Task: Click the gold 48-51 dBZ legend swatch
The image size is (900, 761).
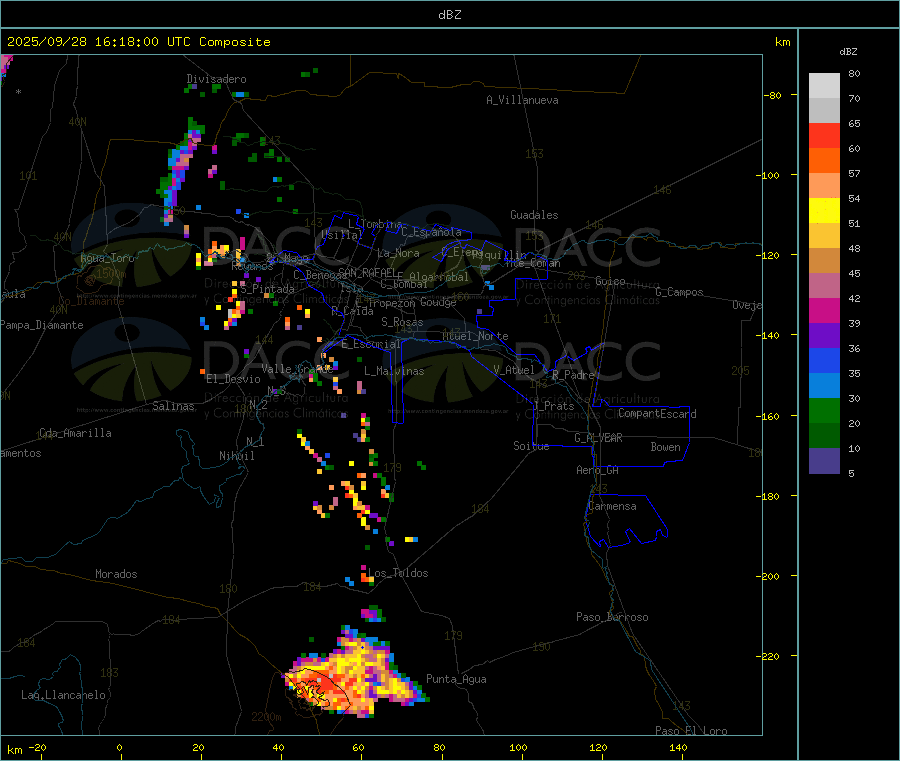Action: (824, 236)
